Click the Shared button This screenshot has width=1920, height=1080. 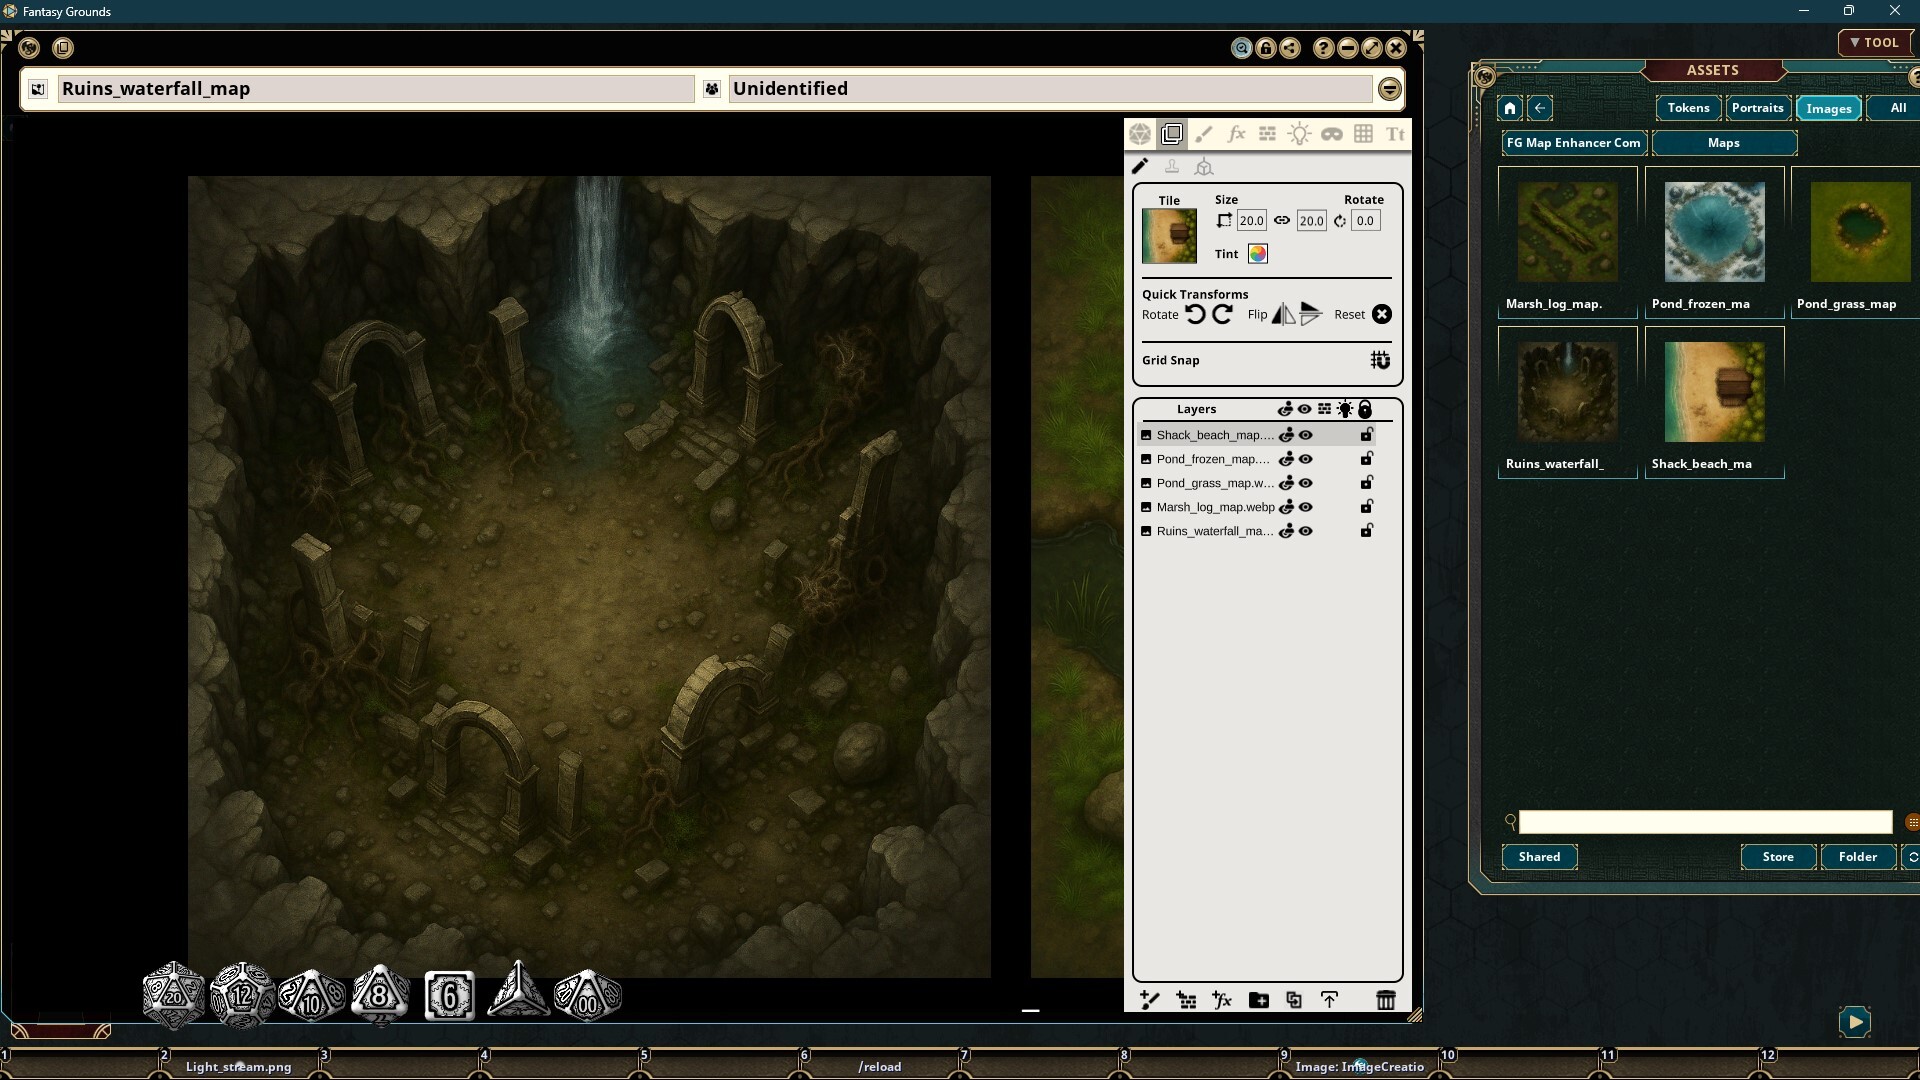(x=1539, y=857)
